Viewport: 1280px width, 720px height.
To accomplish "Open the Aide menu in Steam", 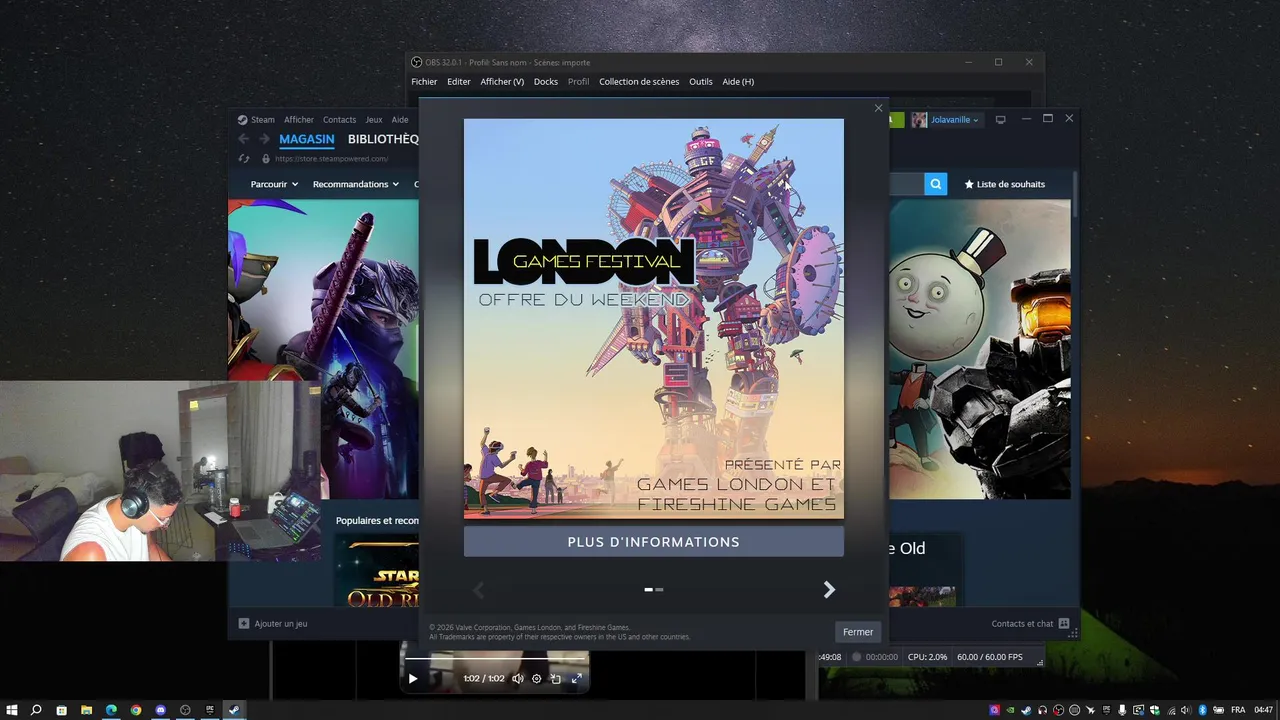I will 400,120.
